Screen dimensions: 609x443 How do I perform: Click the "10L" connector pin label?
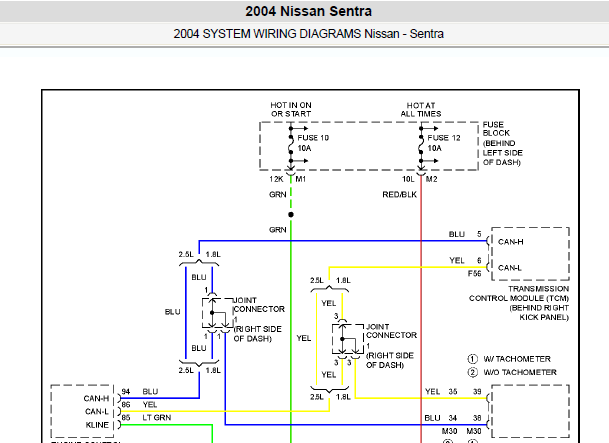(408, 179)
